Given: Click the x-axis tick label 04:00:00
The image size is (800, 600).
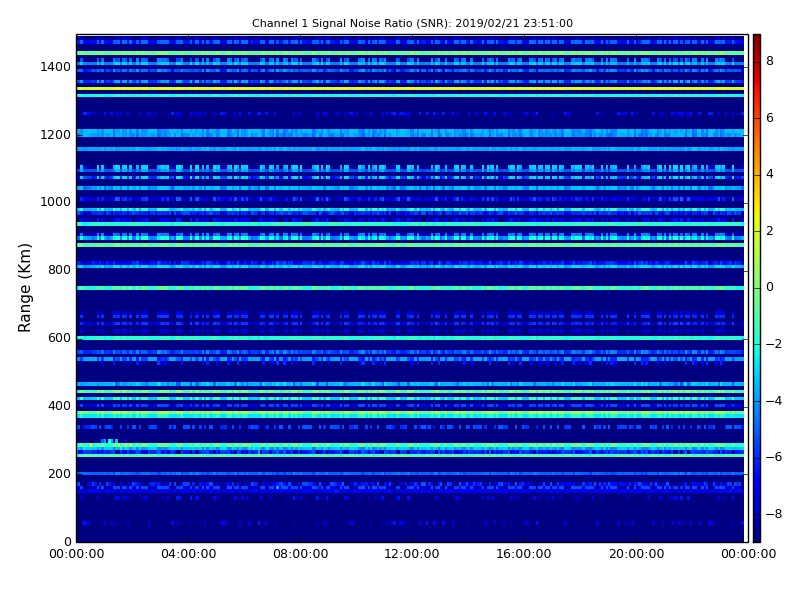Looking at the screenshot, I should [189, 554].
